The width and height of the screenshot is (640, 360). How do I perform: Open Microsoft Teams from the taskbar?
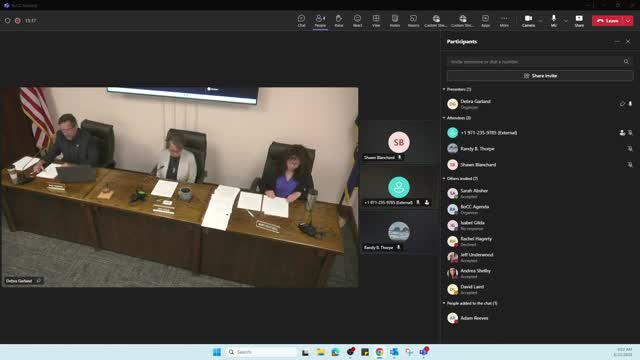(x=424, y=351)
